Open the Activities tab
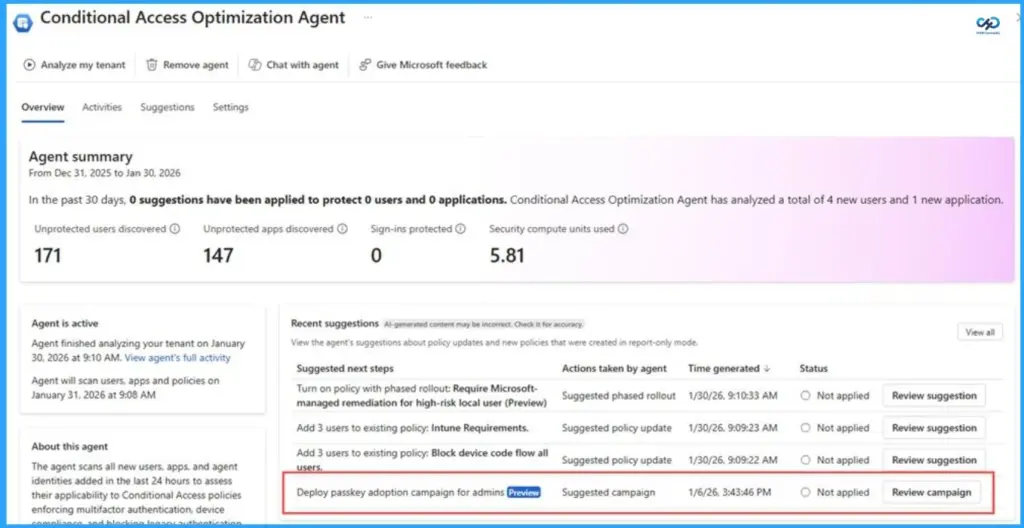 click(102, 107)
